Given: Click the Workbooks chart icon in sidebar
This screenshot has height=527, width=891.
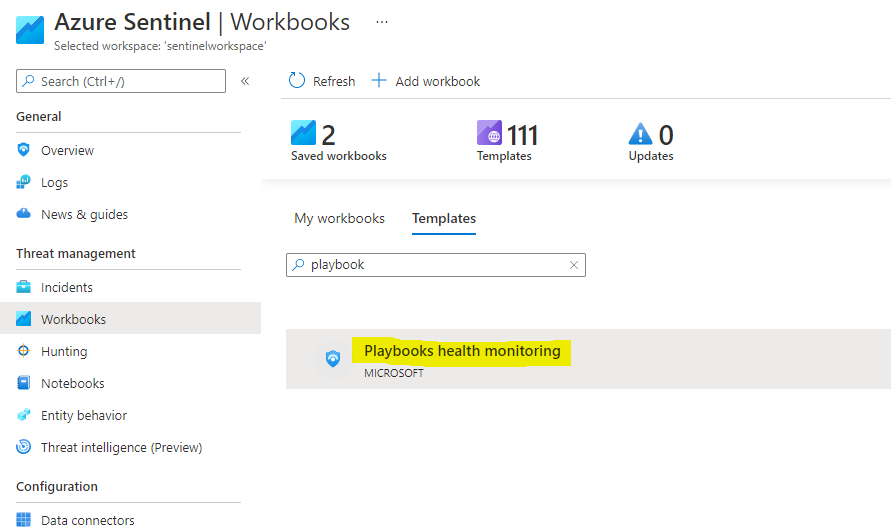Looking at the screenshot, I should click(23, 318).
